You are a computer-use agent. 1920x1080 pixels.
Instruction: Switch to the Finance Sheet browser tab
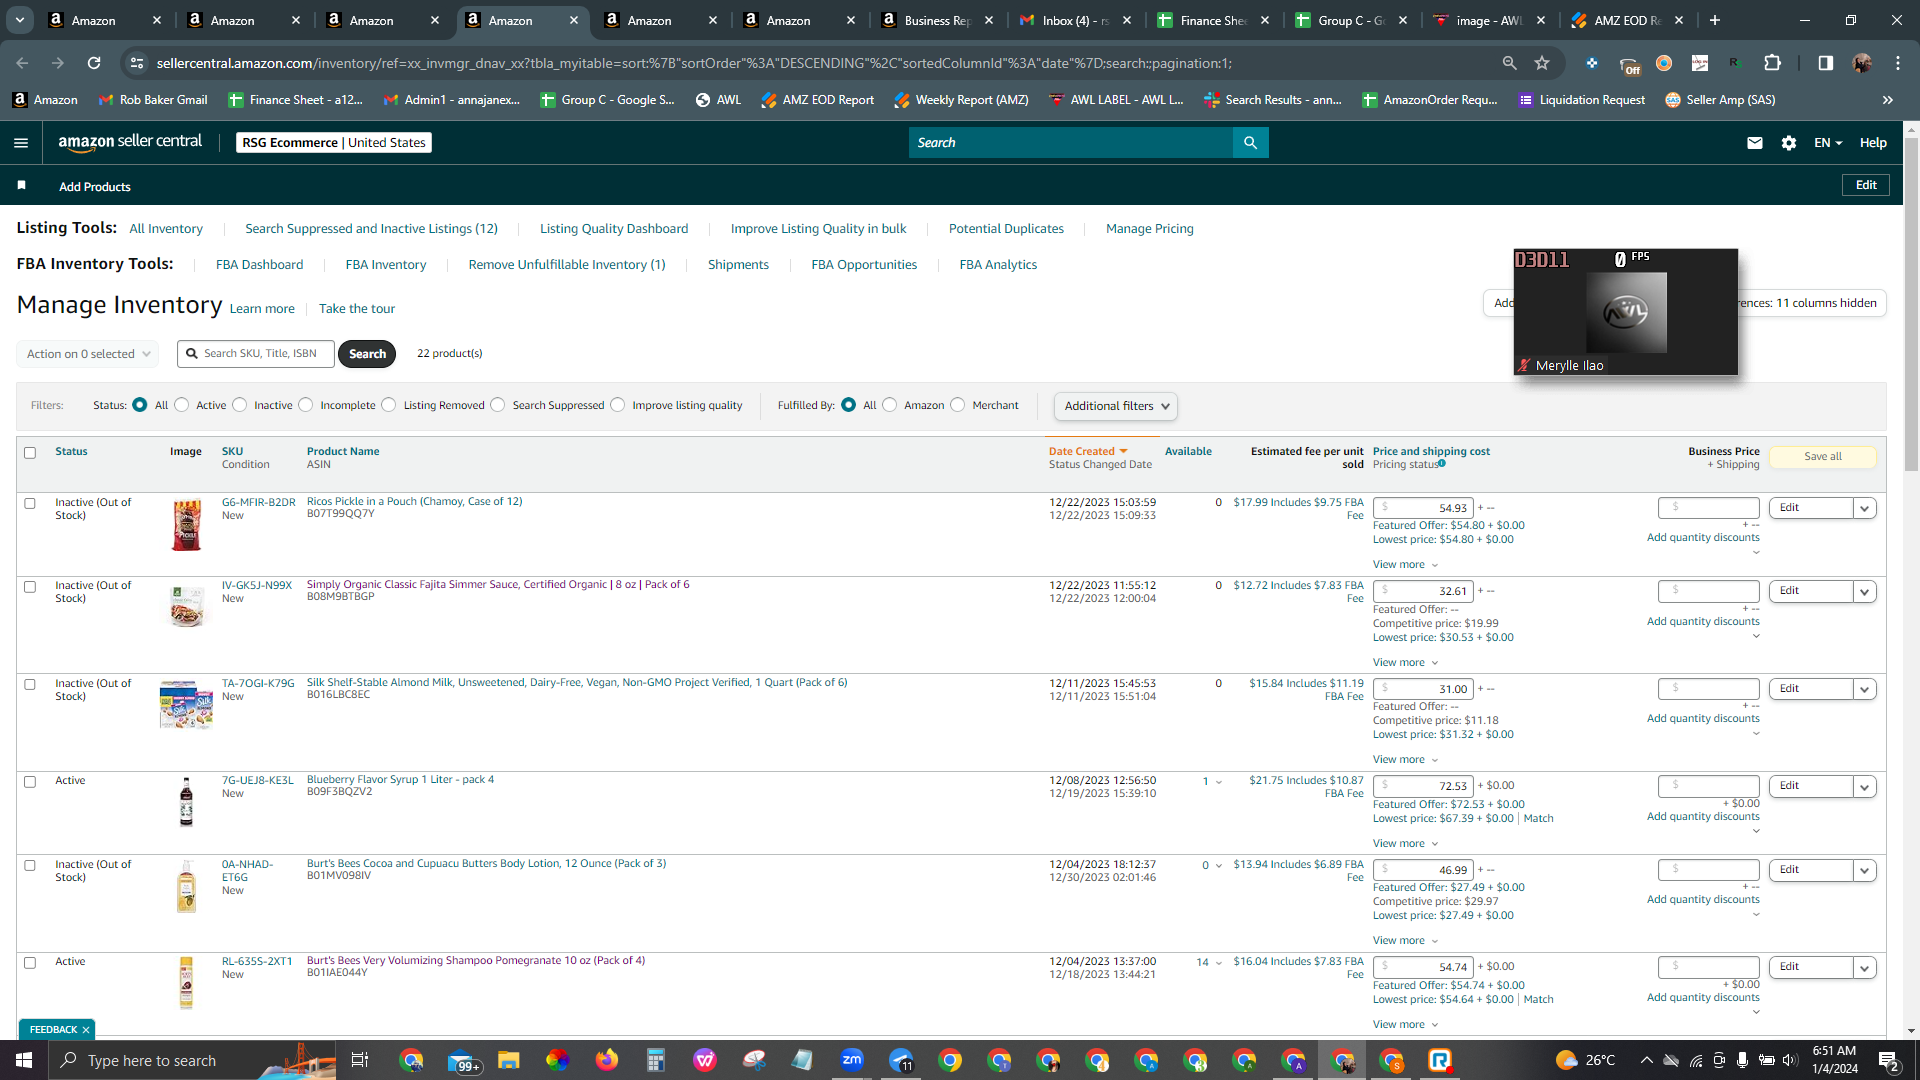(1214, 20)
